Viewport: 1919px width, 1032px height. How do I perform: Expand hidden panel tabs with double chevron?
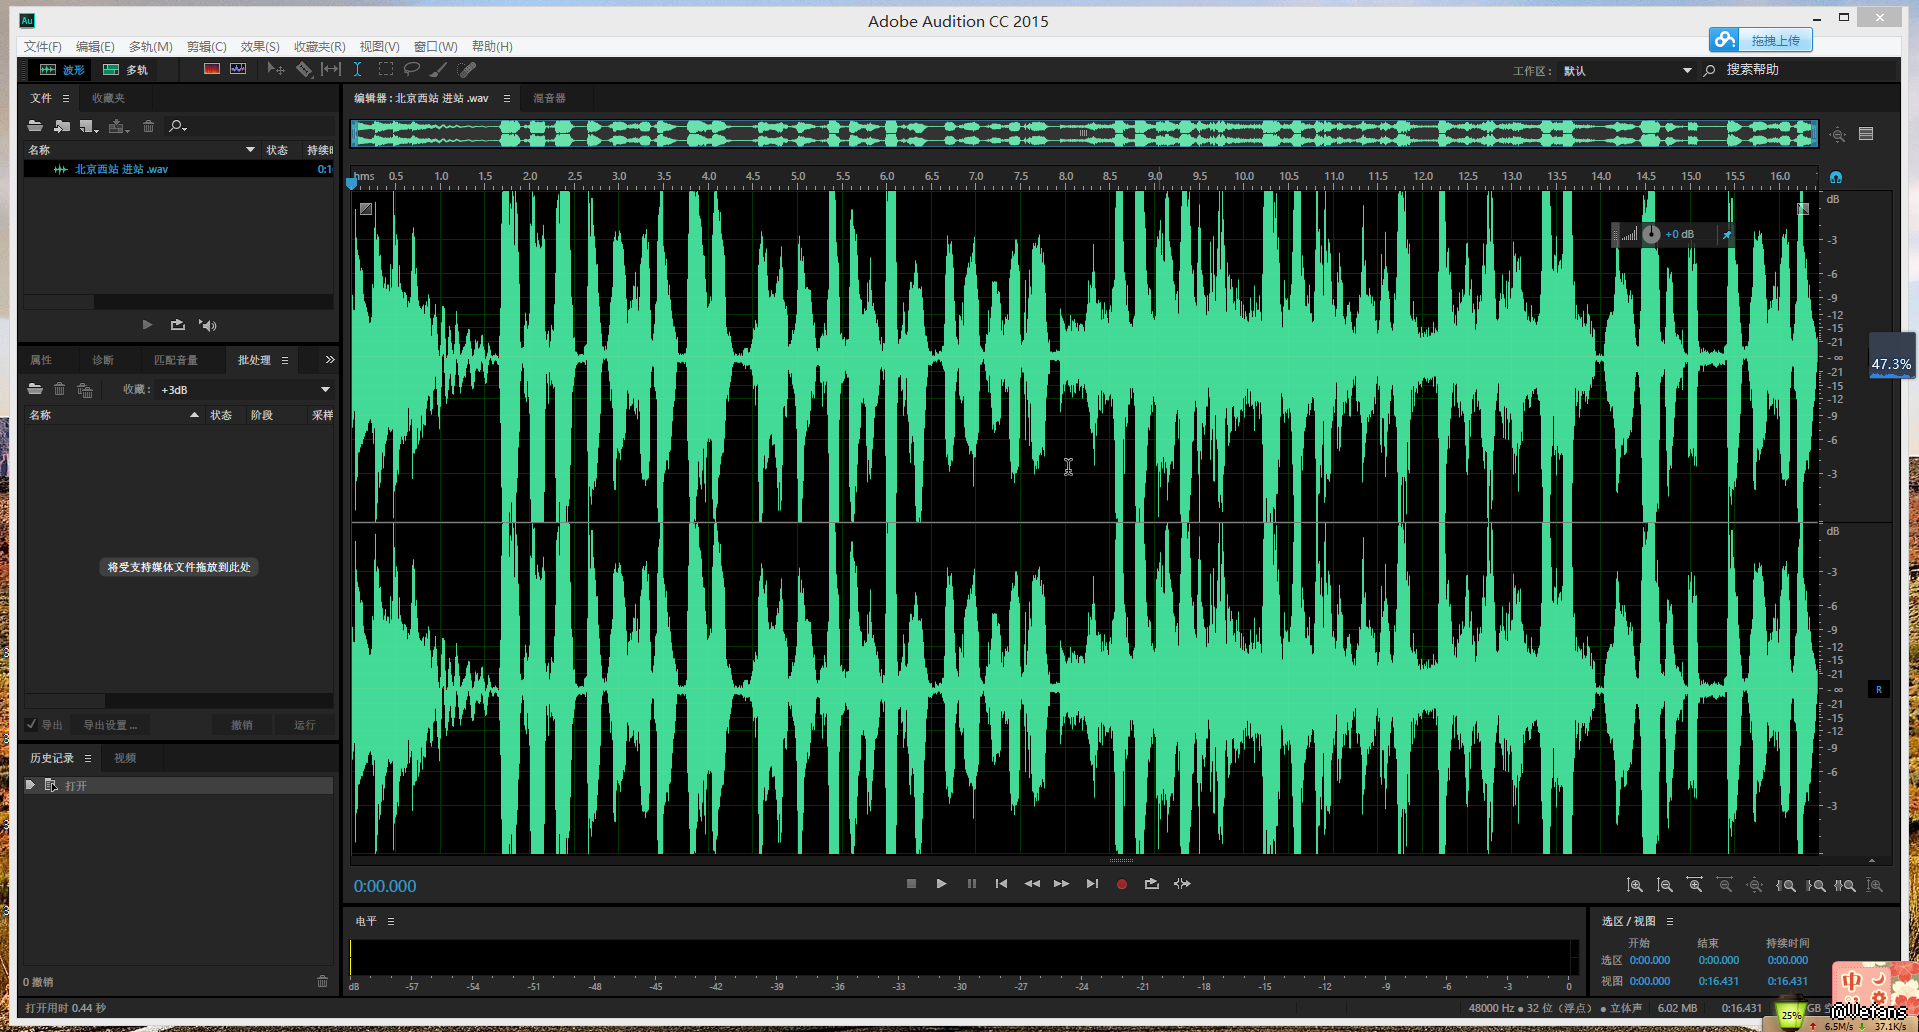coord(329,360)
